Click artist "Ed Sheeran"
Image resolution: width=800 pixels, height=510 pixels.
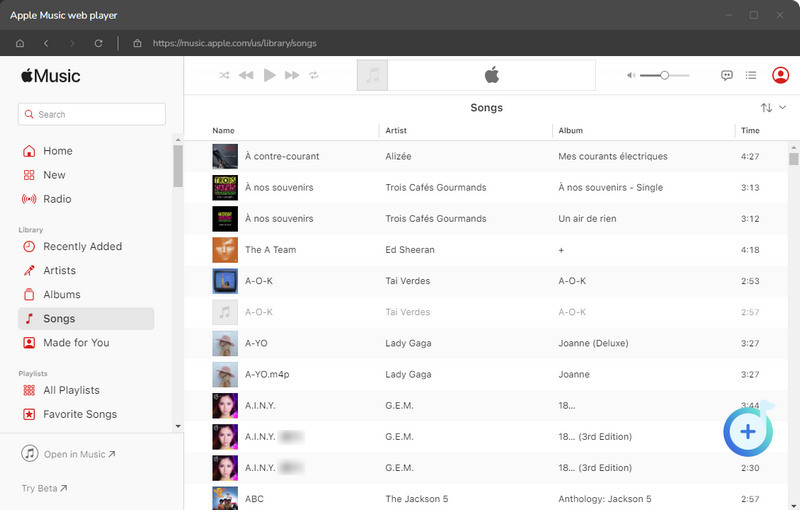pos(410,249)
